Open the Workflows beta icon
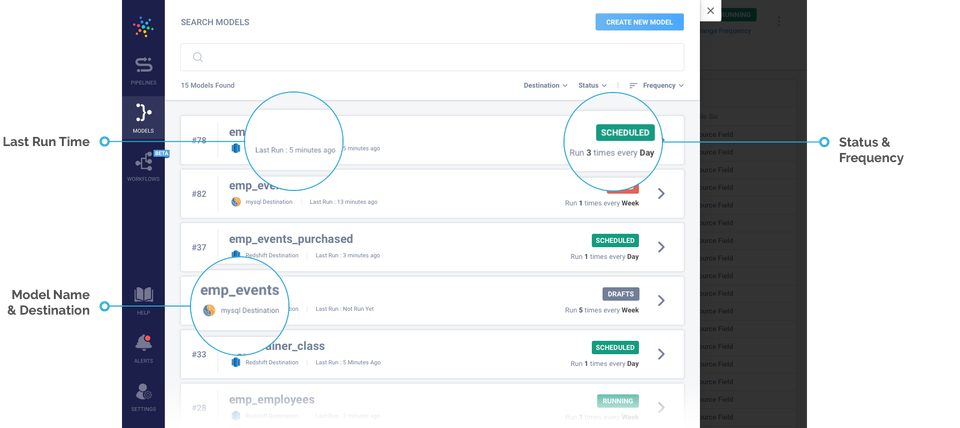 (143, 161)
